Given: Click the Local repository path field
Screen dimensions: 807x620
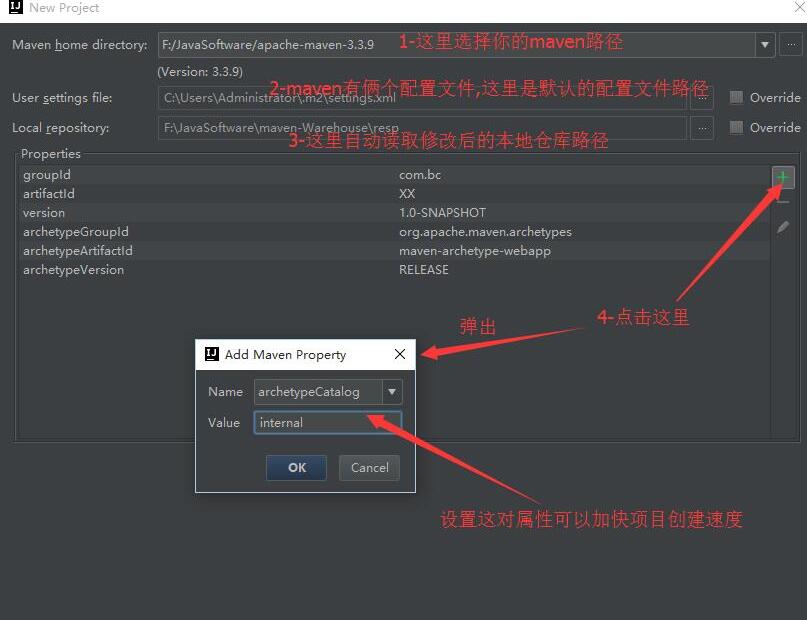Looking at the screenshot, I should click(422, 128).
